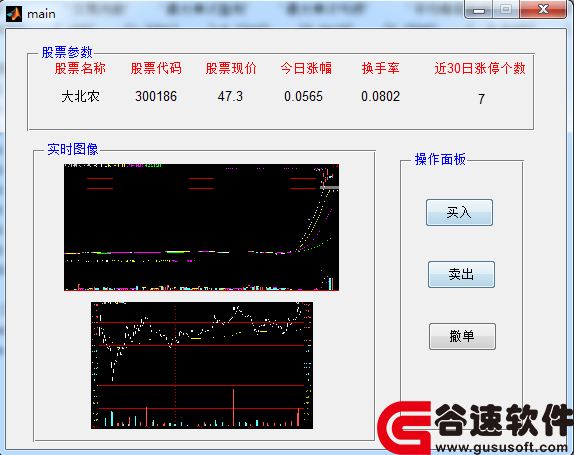This screenshot has width=574, height=455.
Task: Click the 操作面板 panel title
Action: pos(440,160)
